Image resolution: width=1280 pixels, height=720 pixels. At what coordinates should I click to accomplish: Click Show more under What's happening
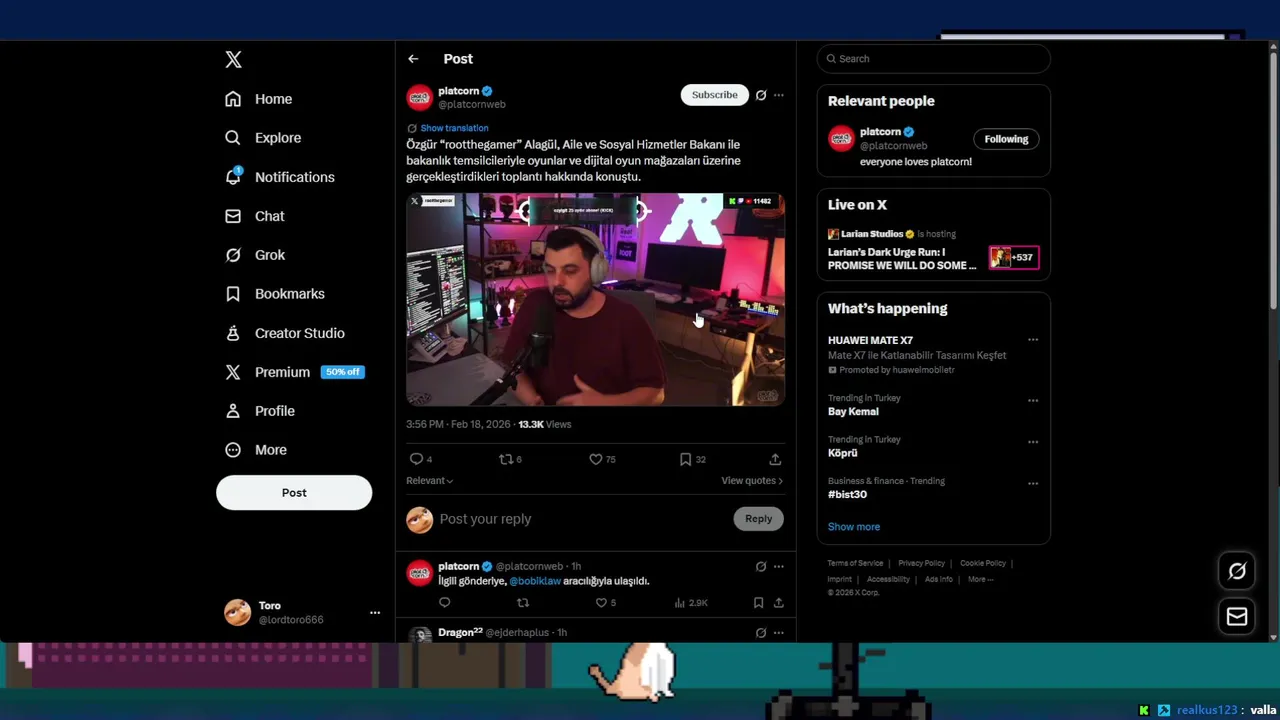pyautogui.click(x=854, y=527)
